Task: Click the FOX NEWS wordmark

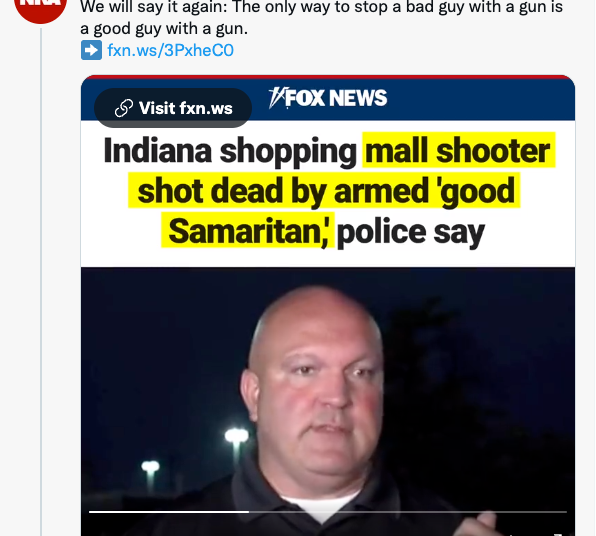Action: point(336,98)
